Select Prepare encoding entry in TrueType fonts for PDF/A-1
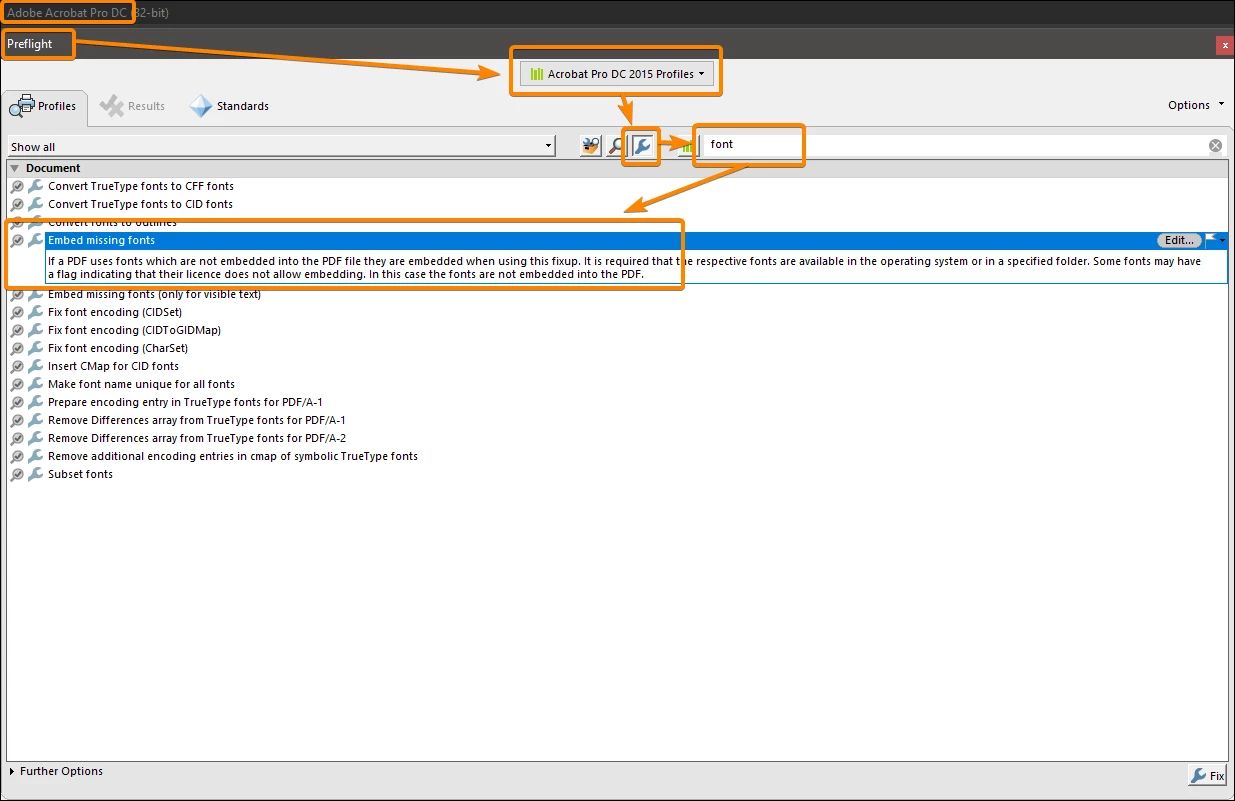The image size is (1235, 801). pos(185,402)
